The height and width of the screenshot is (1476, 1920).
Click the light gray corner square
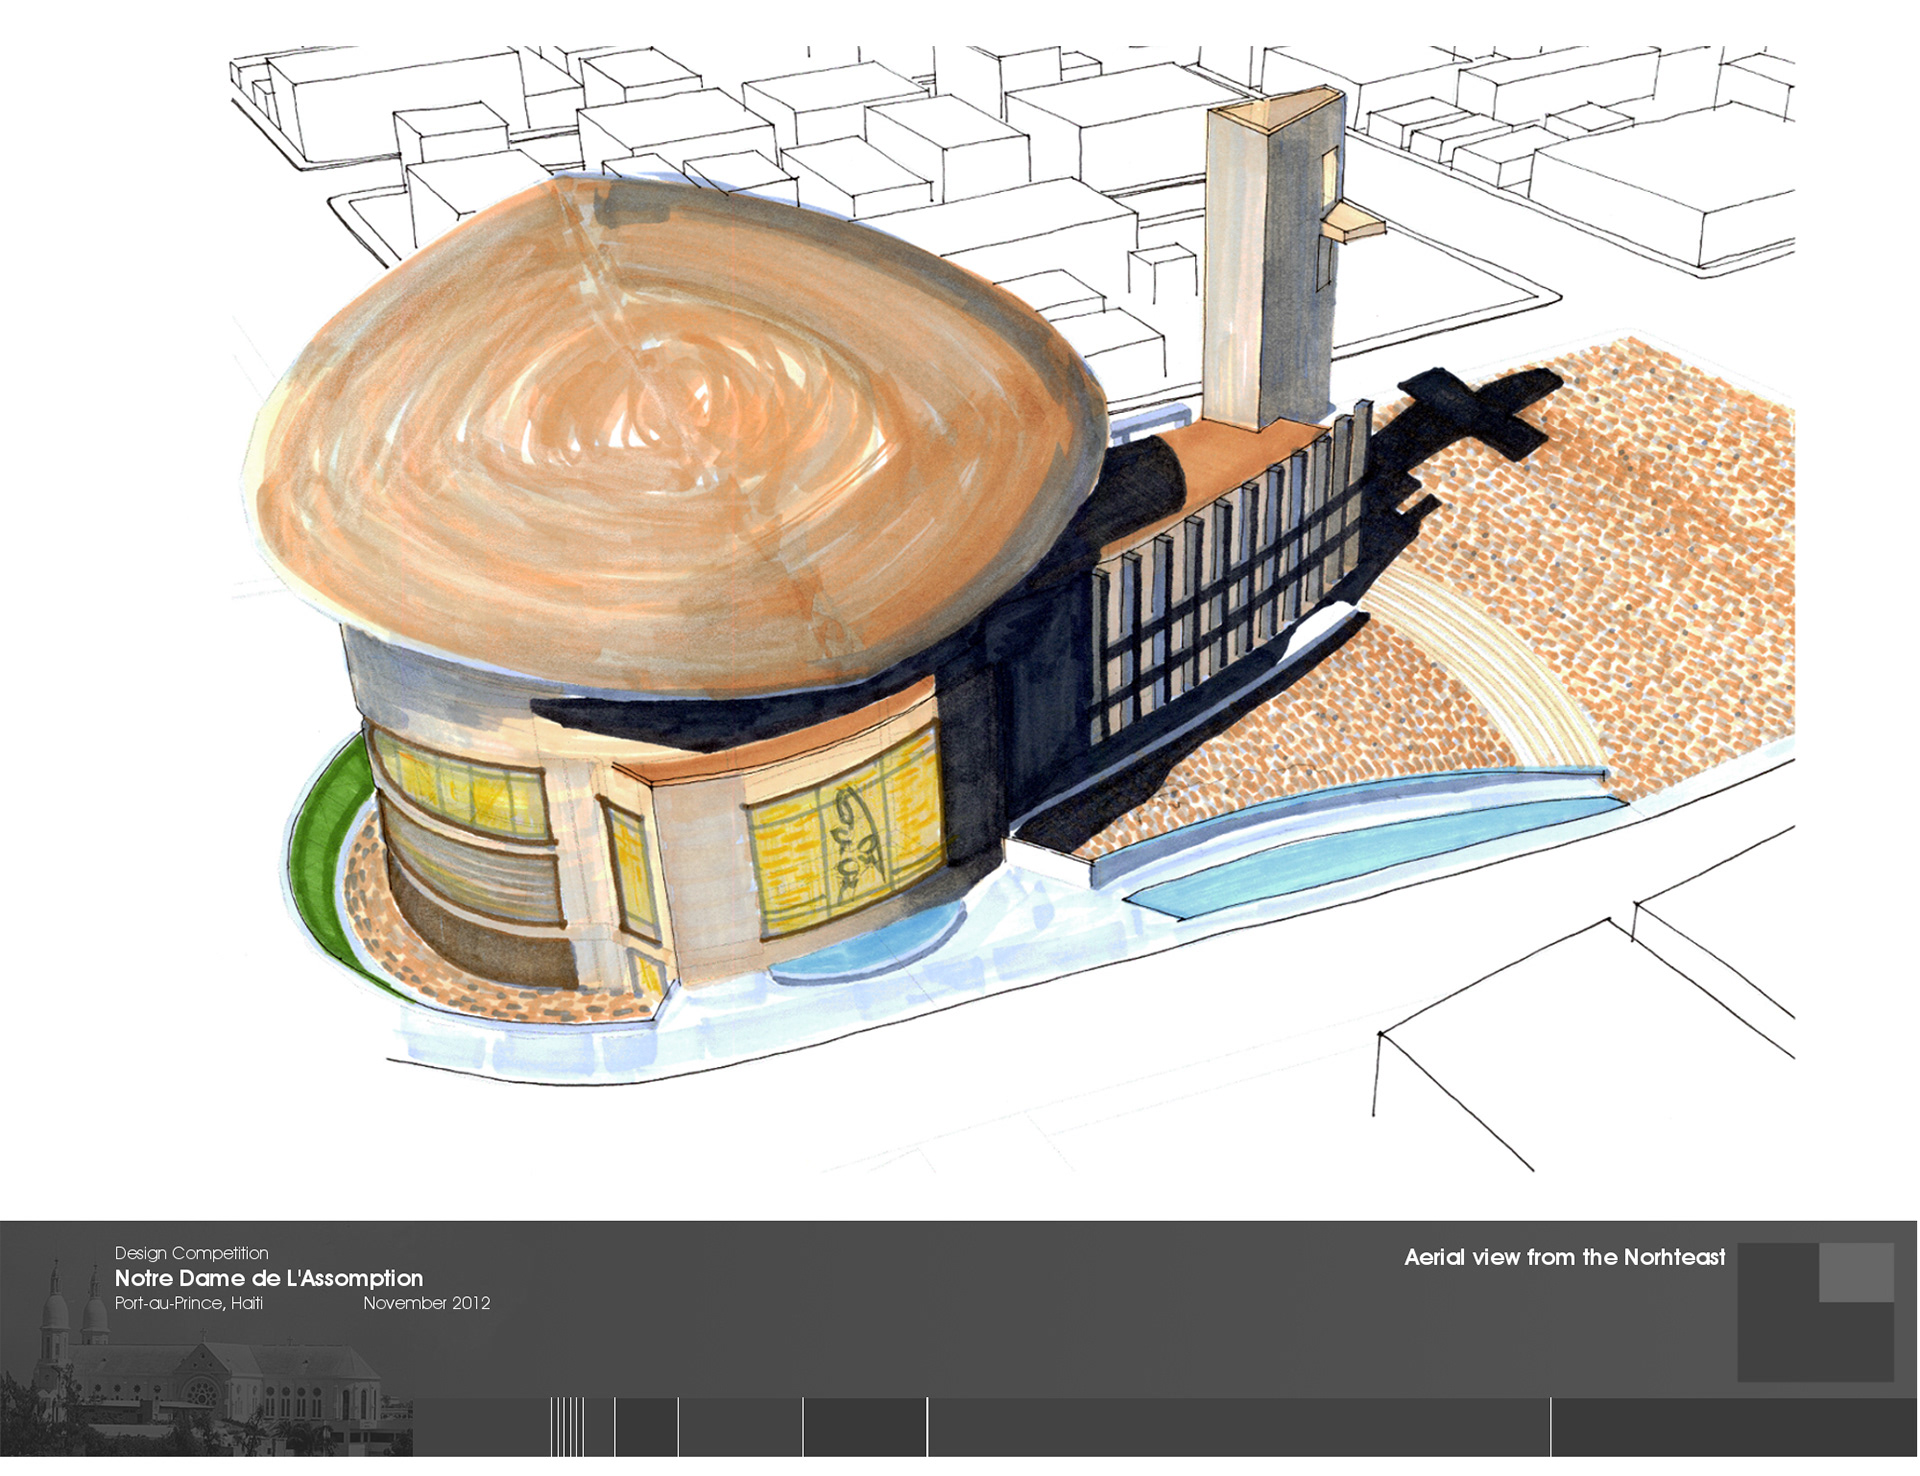[1855, 1272]
